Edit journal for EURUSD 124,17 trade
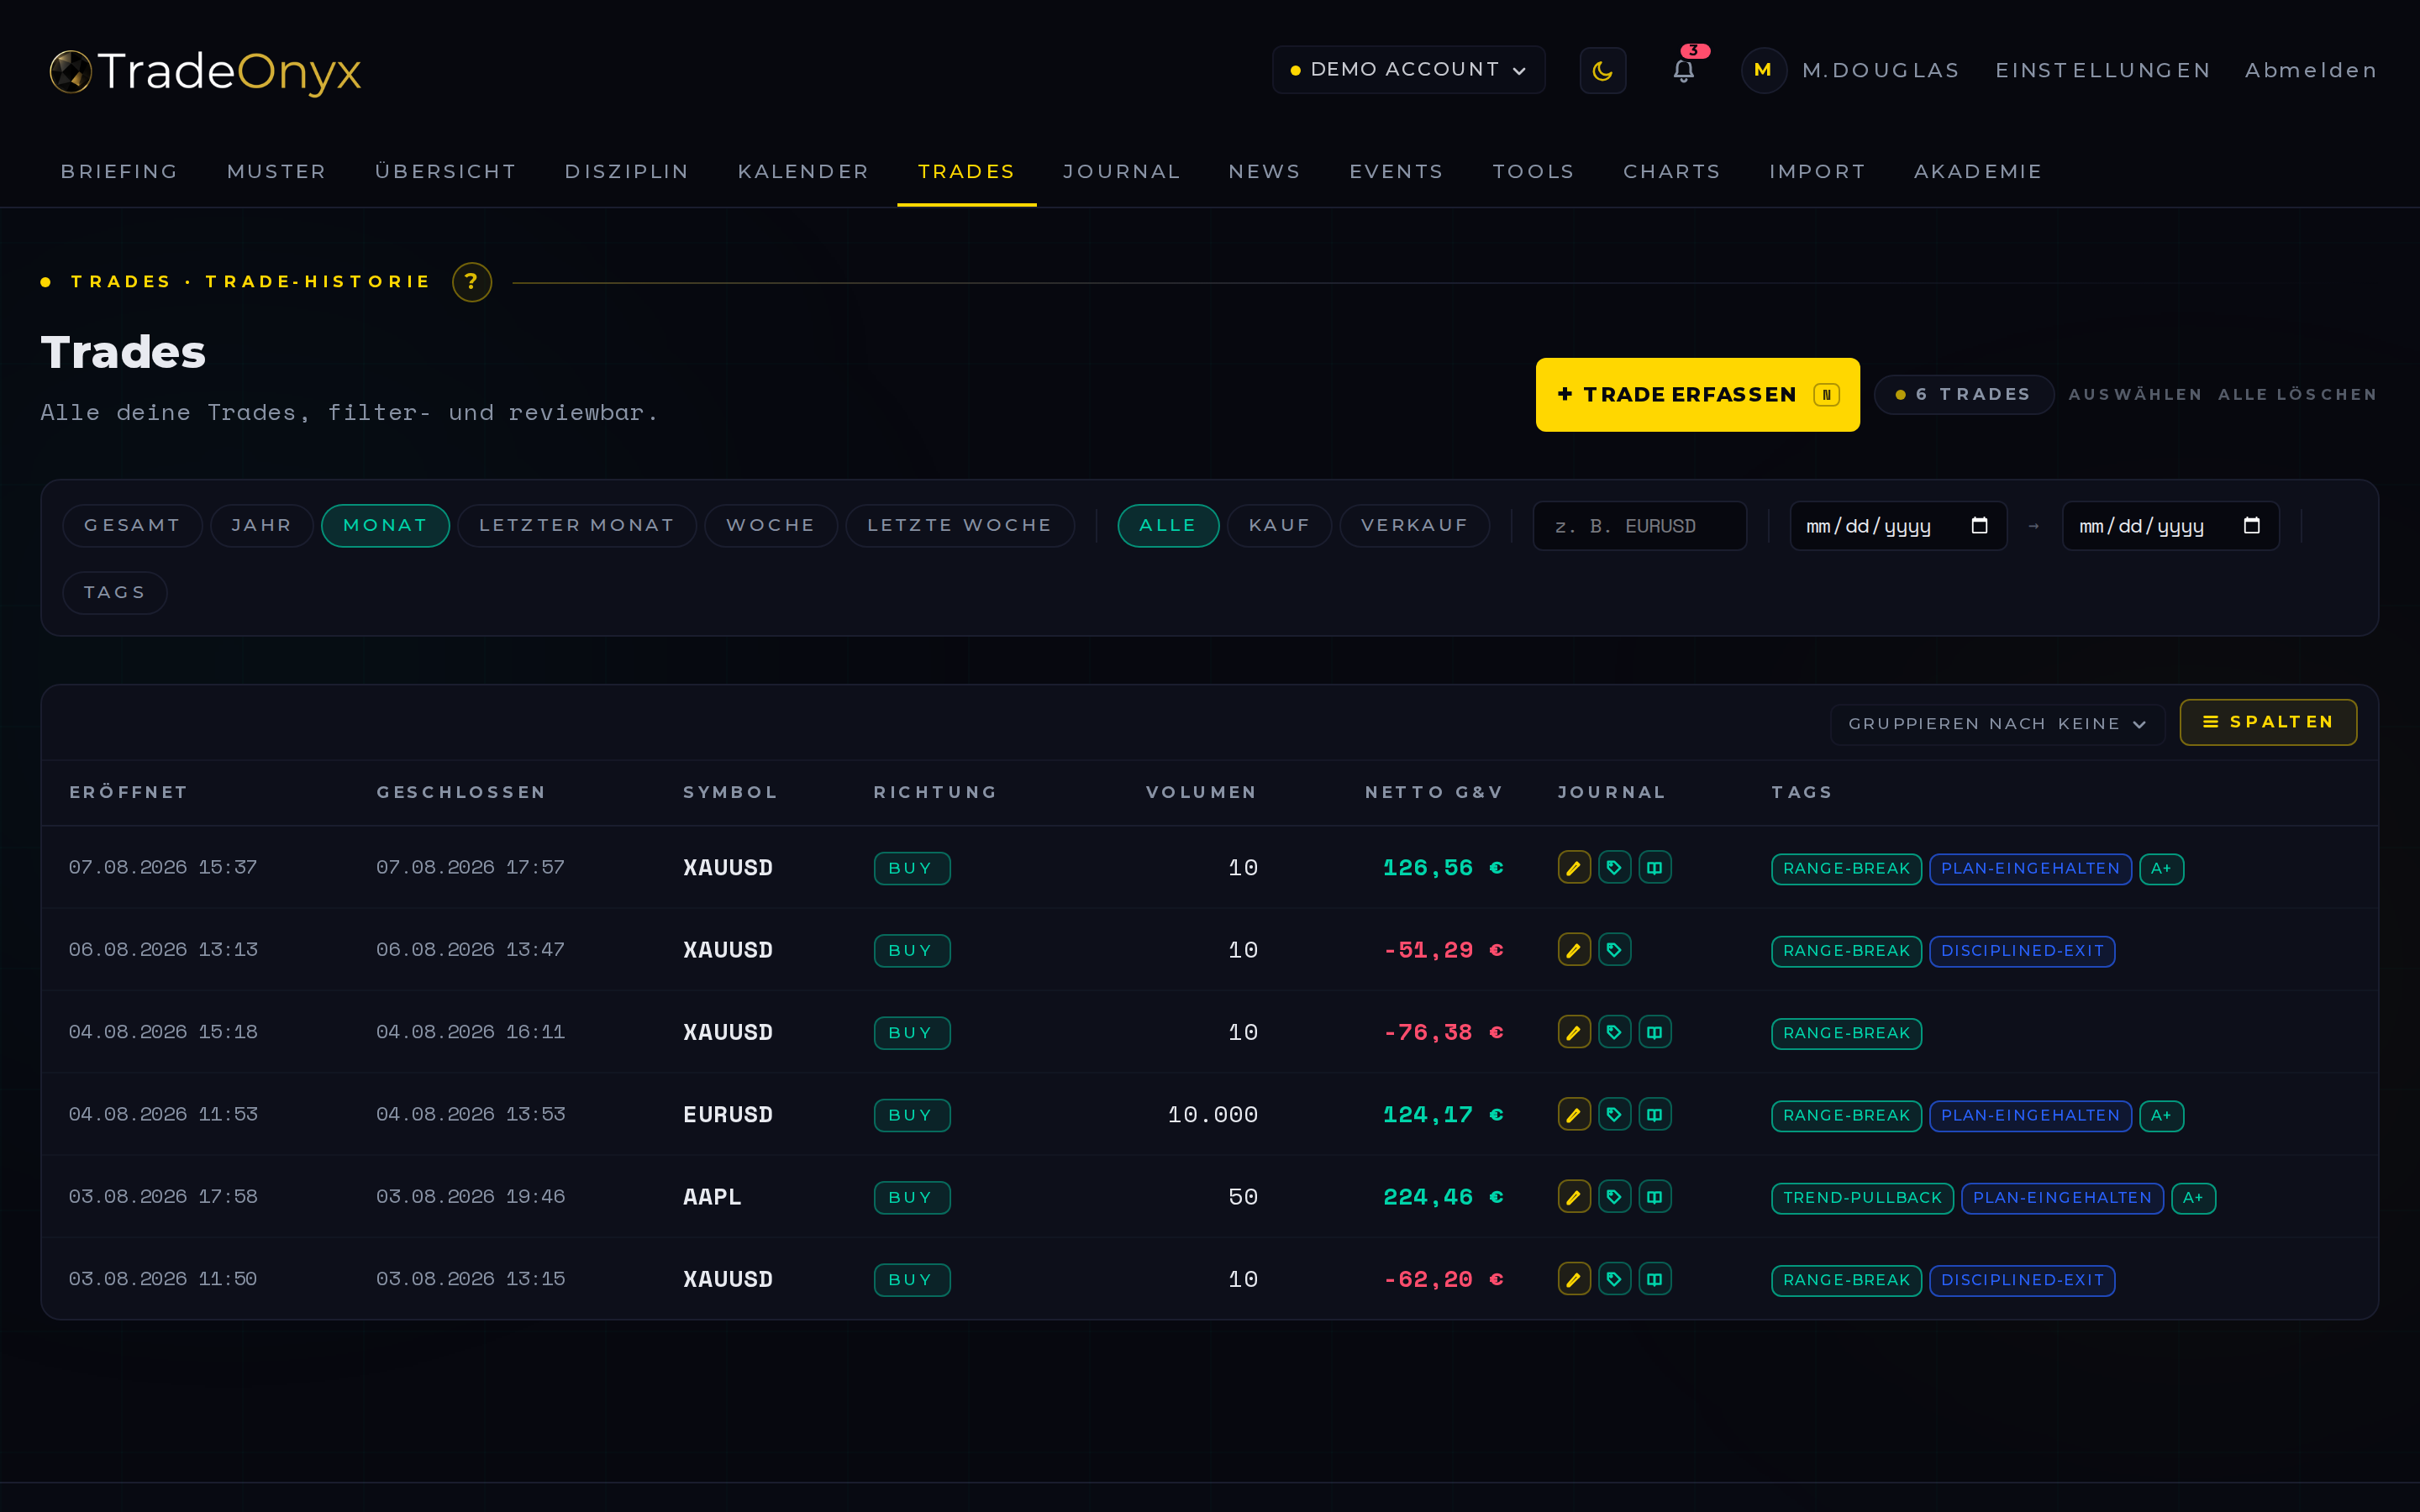2420x1512 pixels. coord(1574,1114)
